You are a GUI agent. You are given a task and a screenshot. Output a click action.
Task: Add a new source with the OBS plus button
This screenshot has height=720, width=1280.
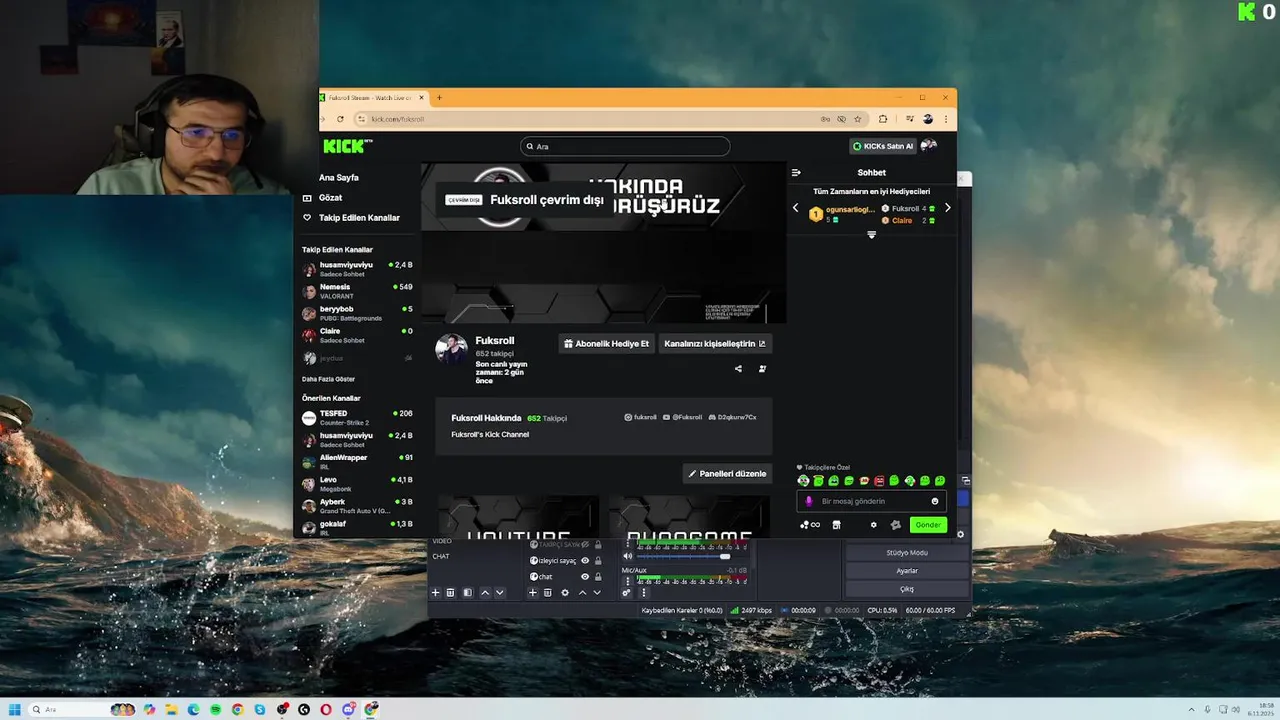tap(533, 593)
